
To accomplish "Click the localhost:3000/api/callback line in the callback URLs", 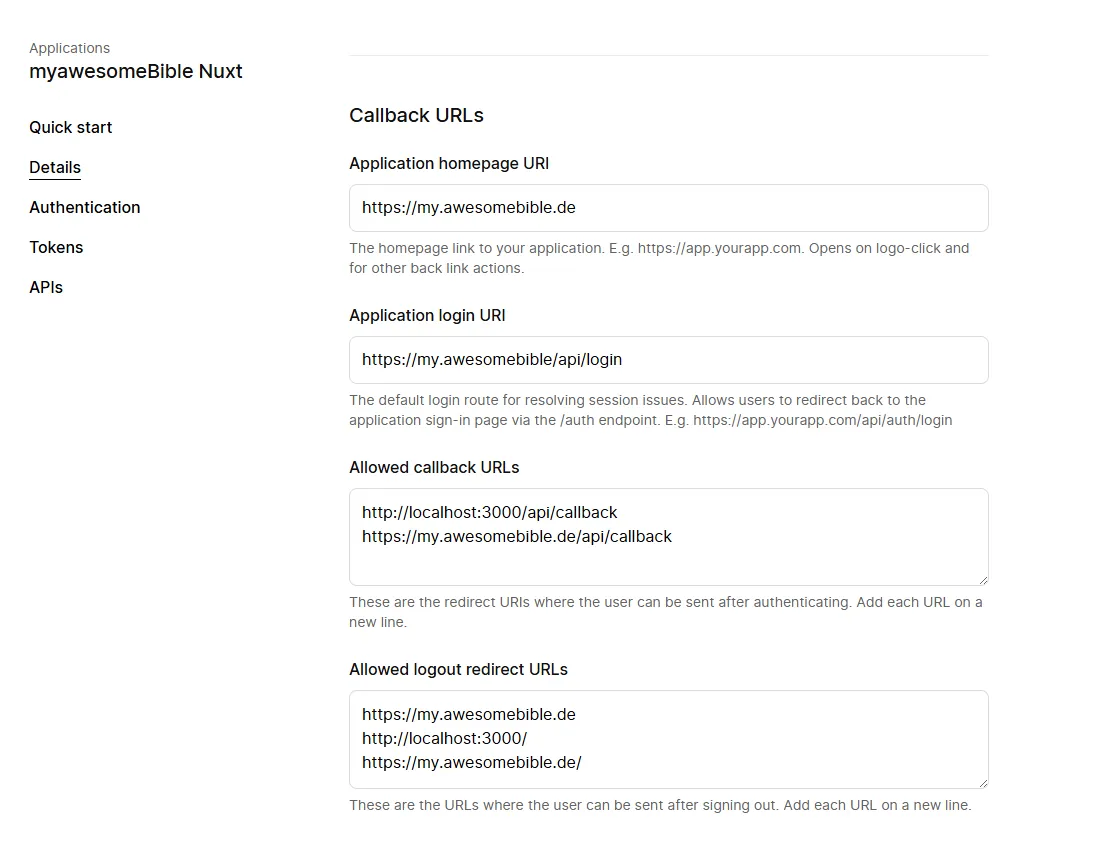I will (490, 513).
